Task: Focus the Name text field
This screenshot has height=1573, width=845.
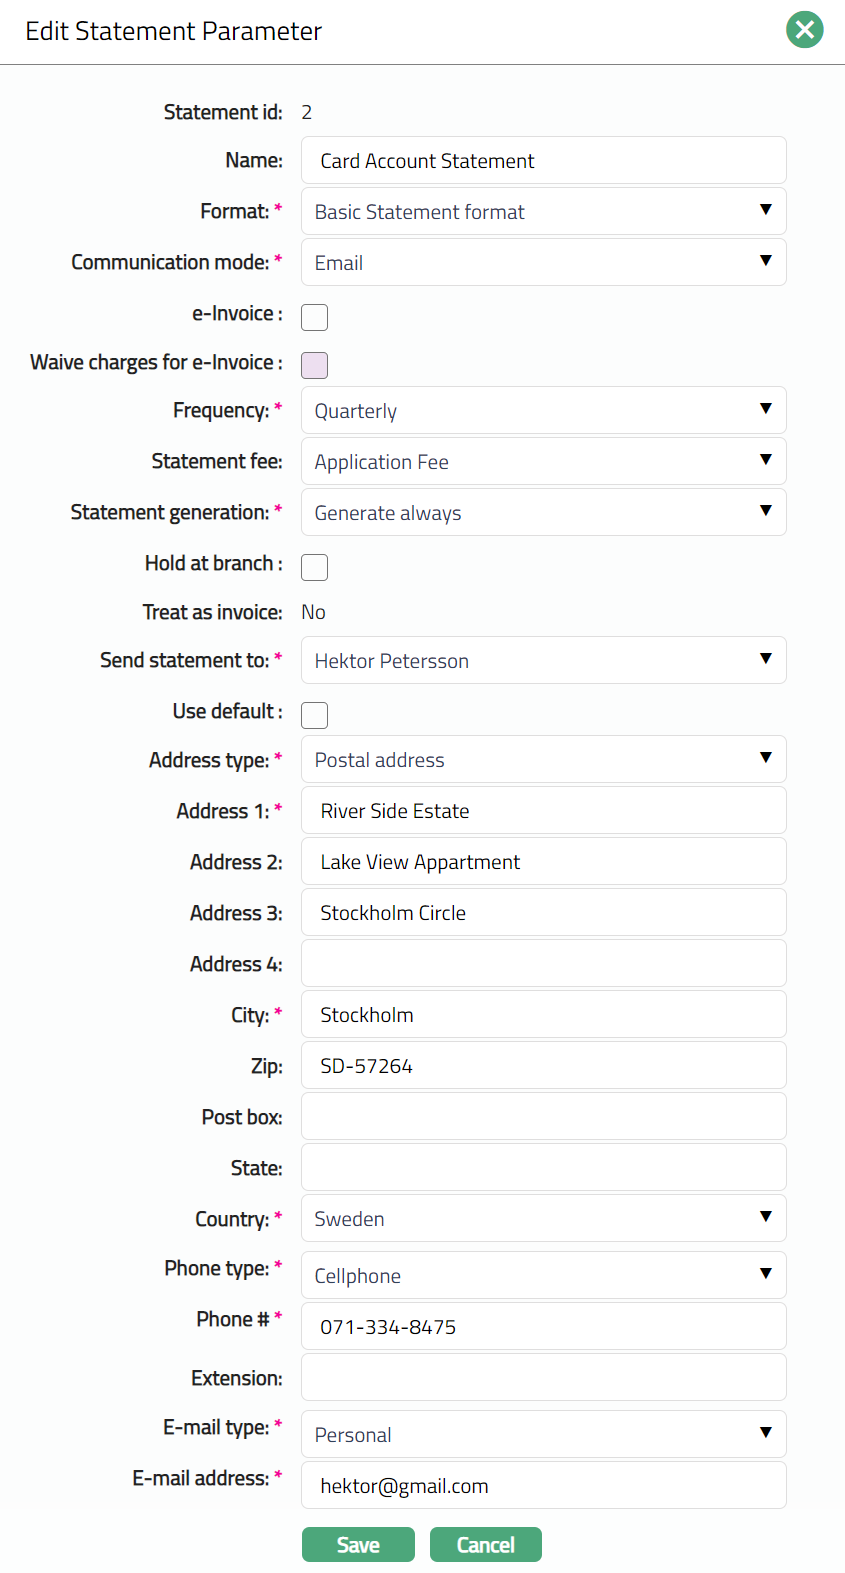Action: 543,161
